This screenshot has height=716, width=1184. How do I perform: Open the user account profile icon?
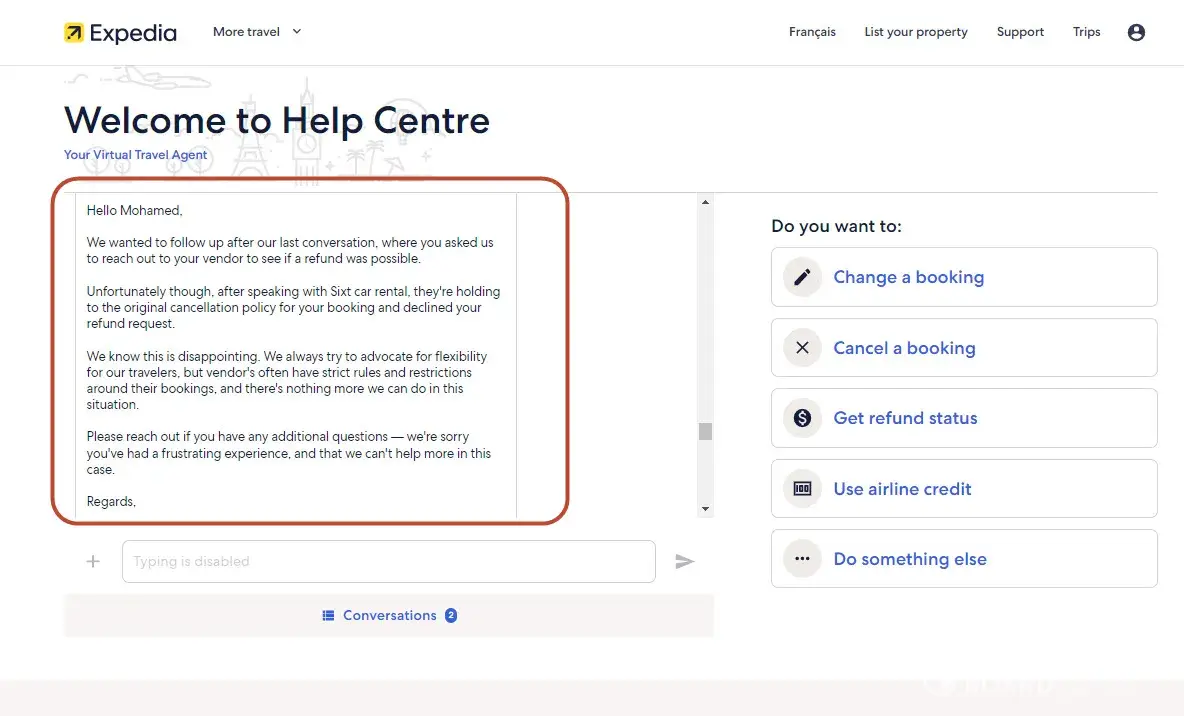pyautogui.click(x=1136, y=32)
